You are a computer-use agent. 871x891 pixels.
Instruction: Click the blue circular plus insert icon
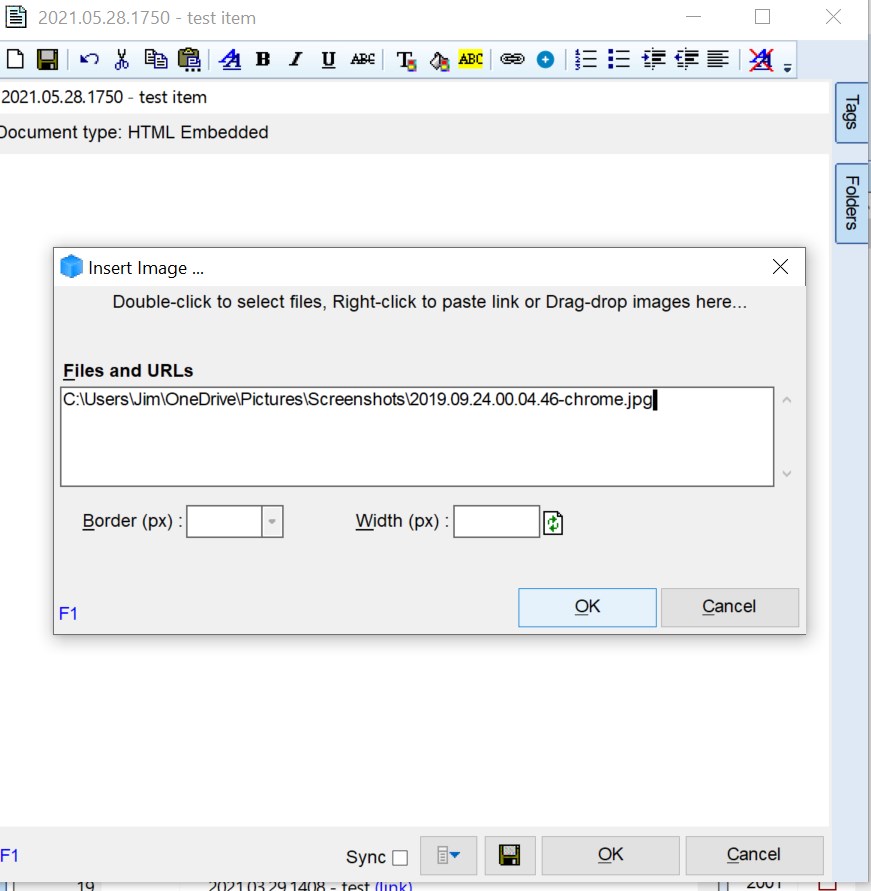point(545,59)
